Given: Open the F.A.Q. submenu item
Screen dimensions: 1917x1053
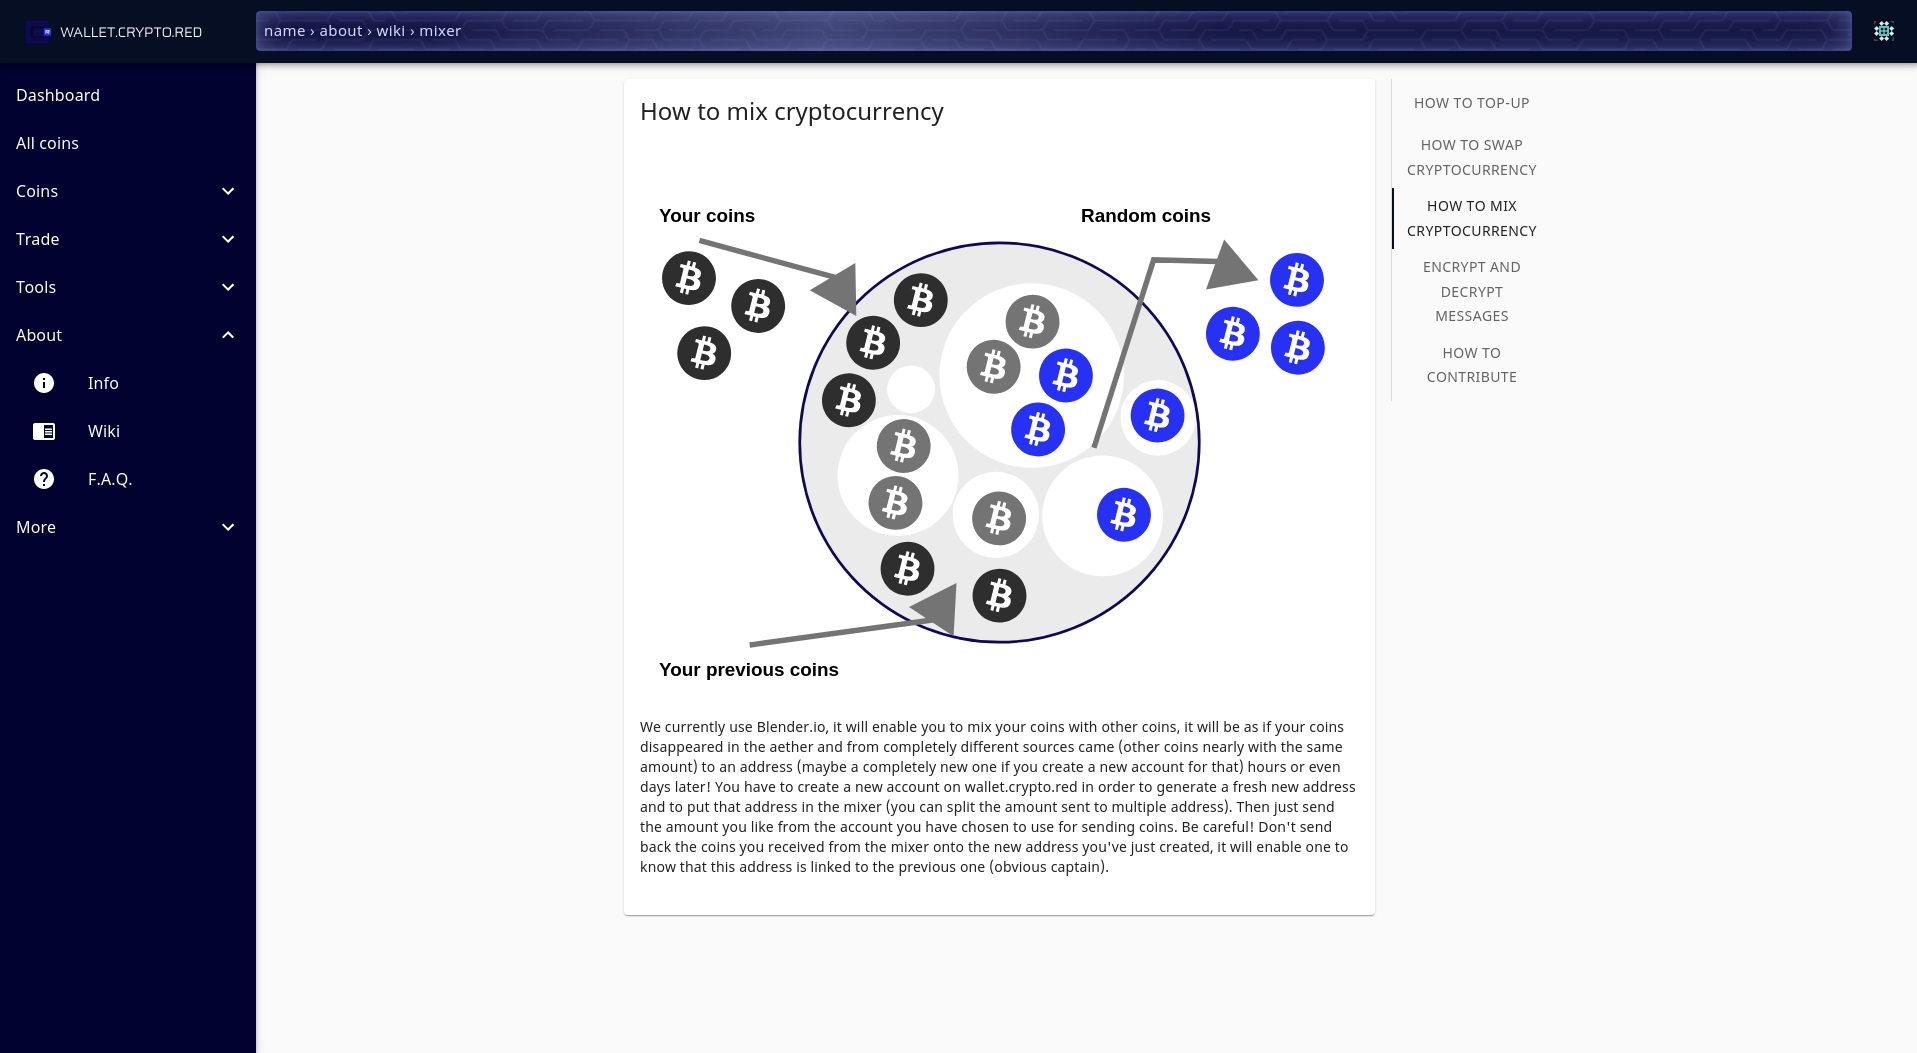Looking at the screenshot, I should (128, 479).
